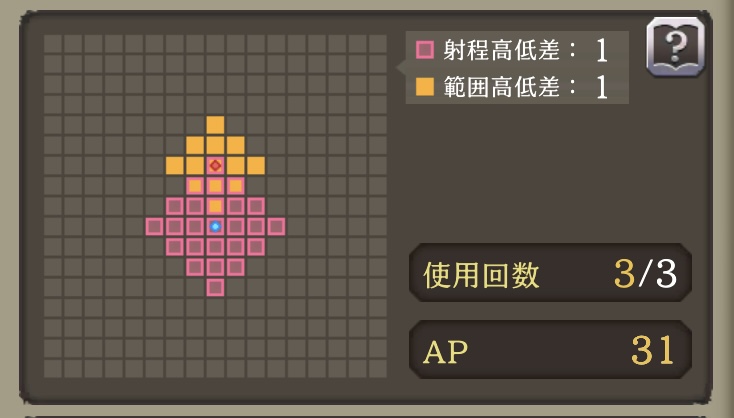Click the value 1 next to 射程高低差
Screen dimensions: 734x418
(602, 50)
